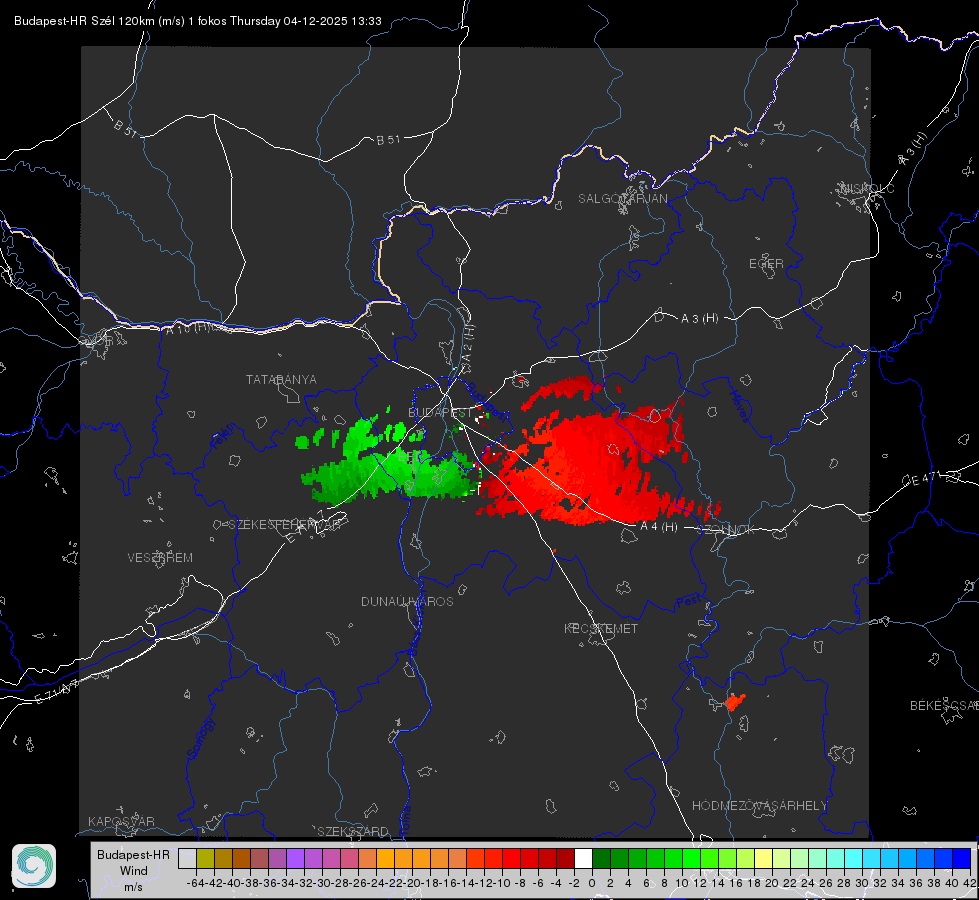
Task: Select the BÉKÉSCSABA city label
Action: (944, 705)
